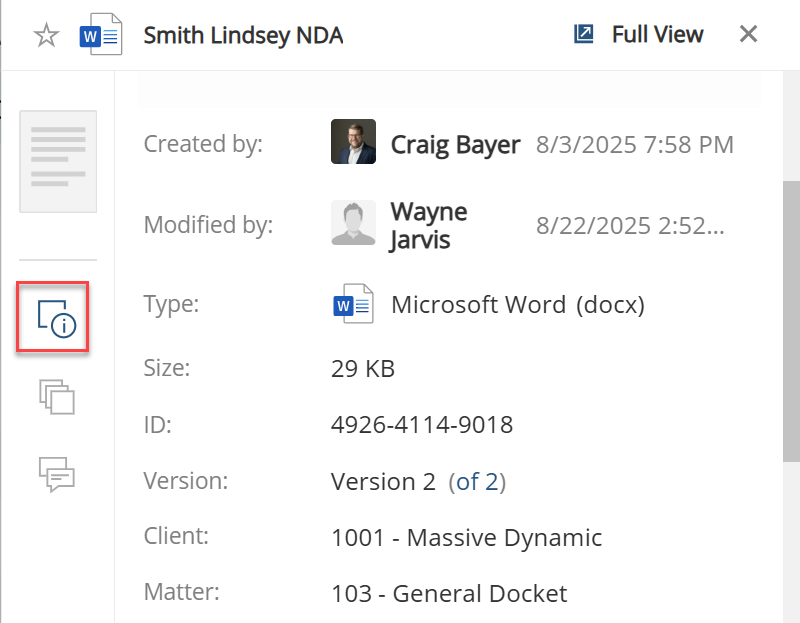
Task: Click the "of 2" versions link
Action: 477,482
